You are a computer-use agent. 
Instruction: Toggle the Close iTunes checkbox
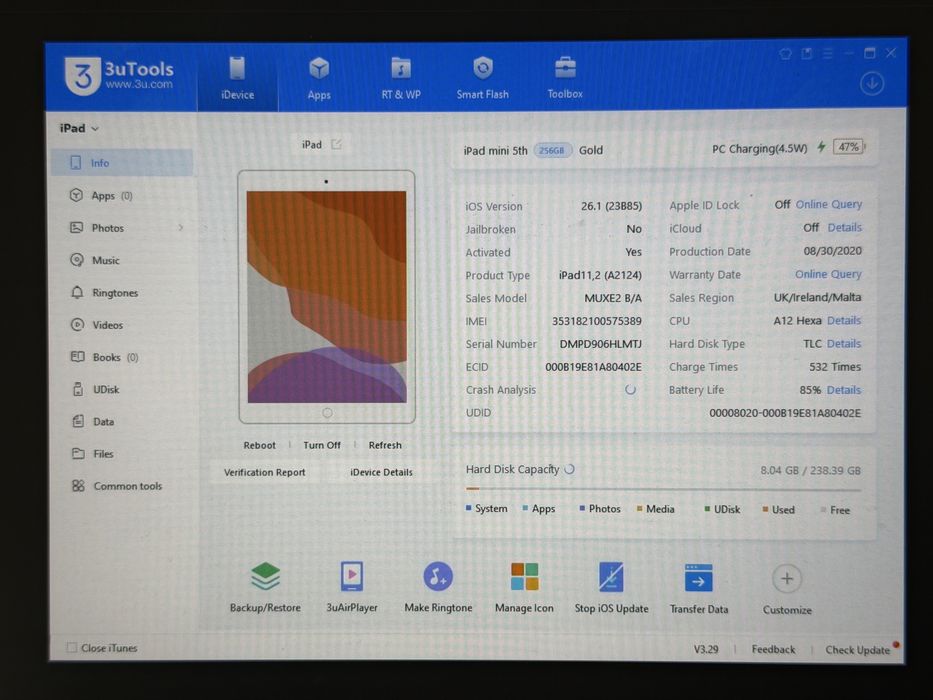tap(71, 647)
